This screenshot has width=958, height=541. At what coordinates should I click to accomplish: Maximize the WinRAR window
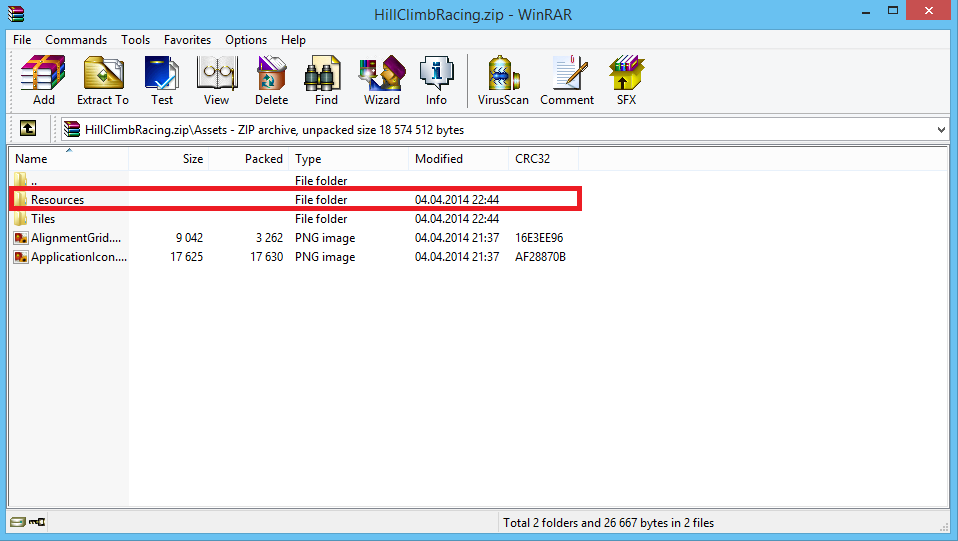[x=893, y=12]
